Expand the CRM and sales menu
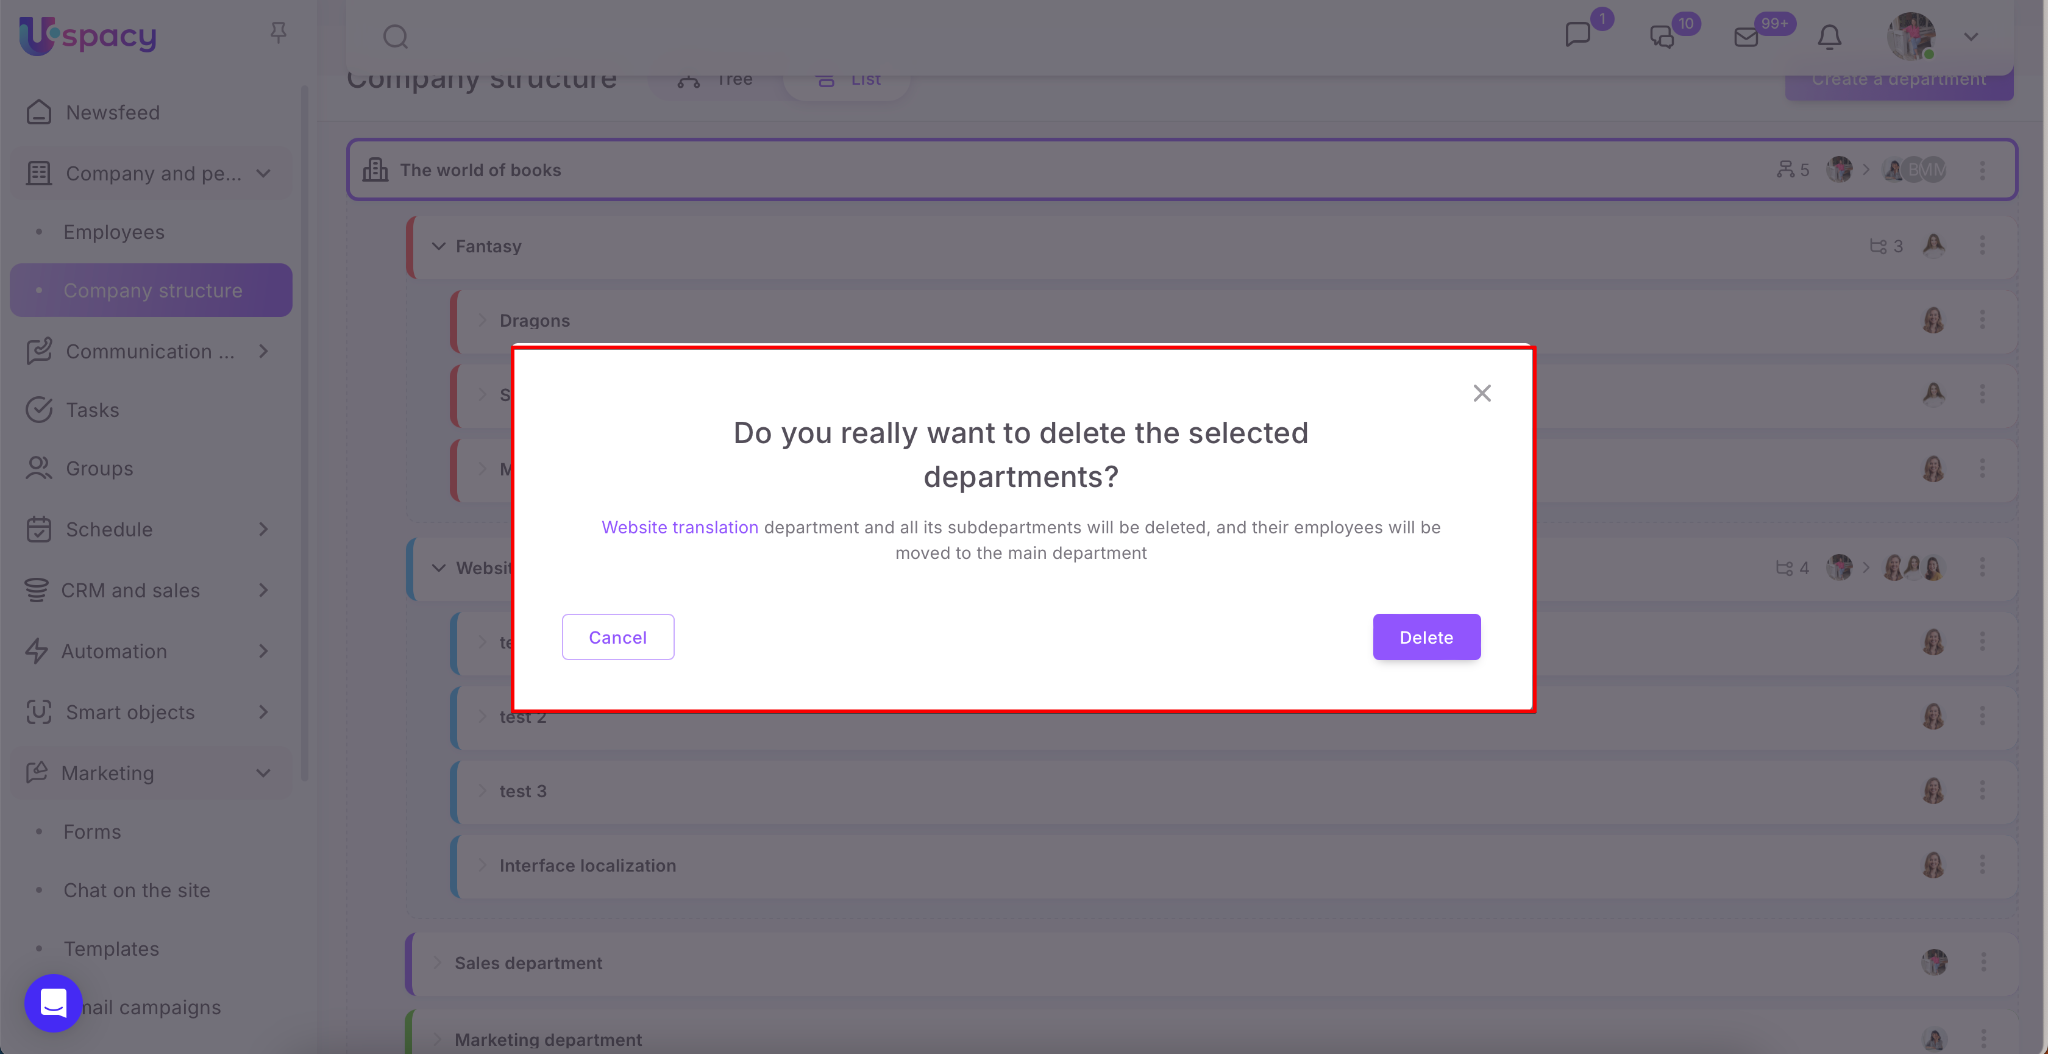 (263, 590)
